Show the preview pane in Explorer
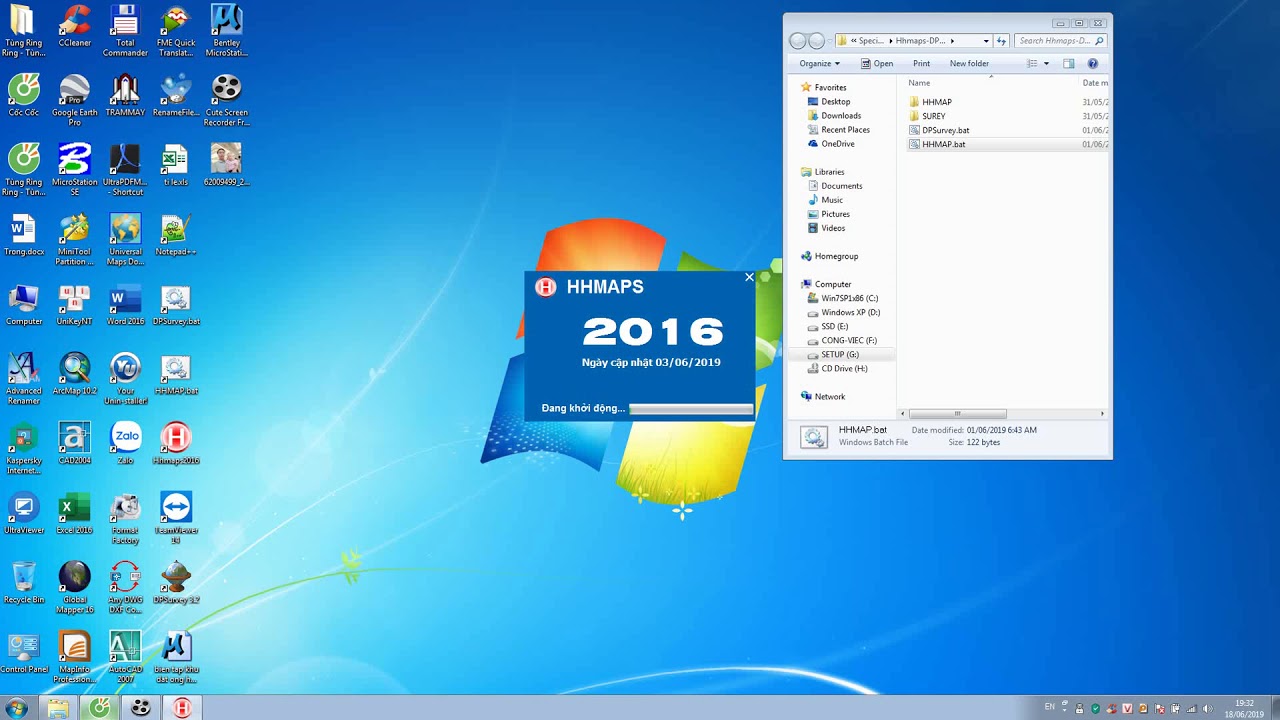Screen dimensions: 1280x720 tap(1068, 63)
